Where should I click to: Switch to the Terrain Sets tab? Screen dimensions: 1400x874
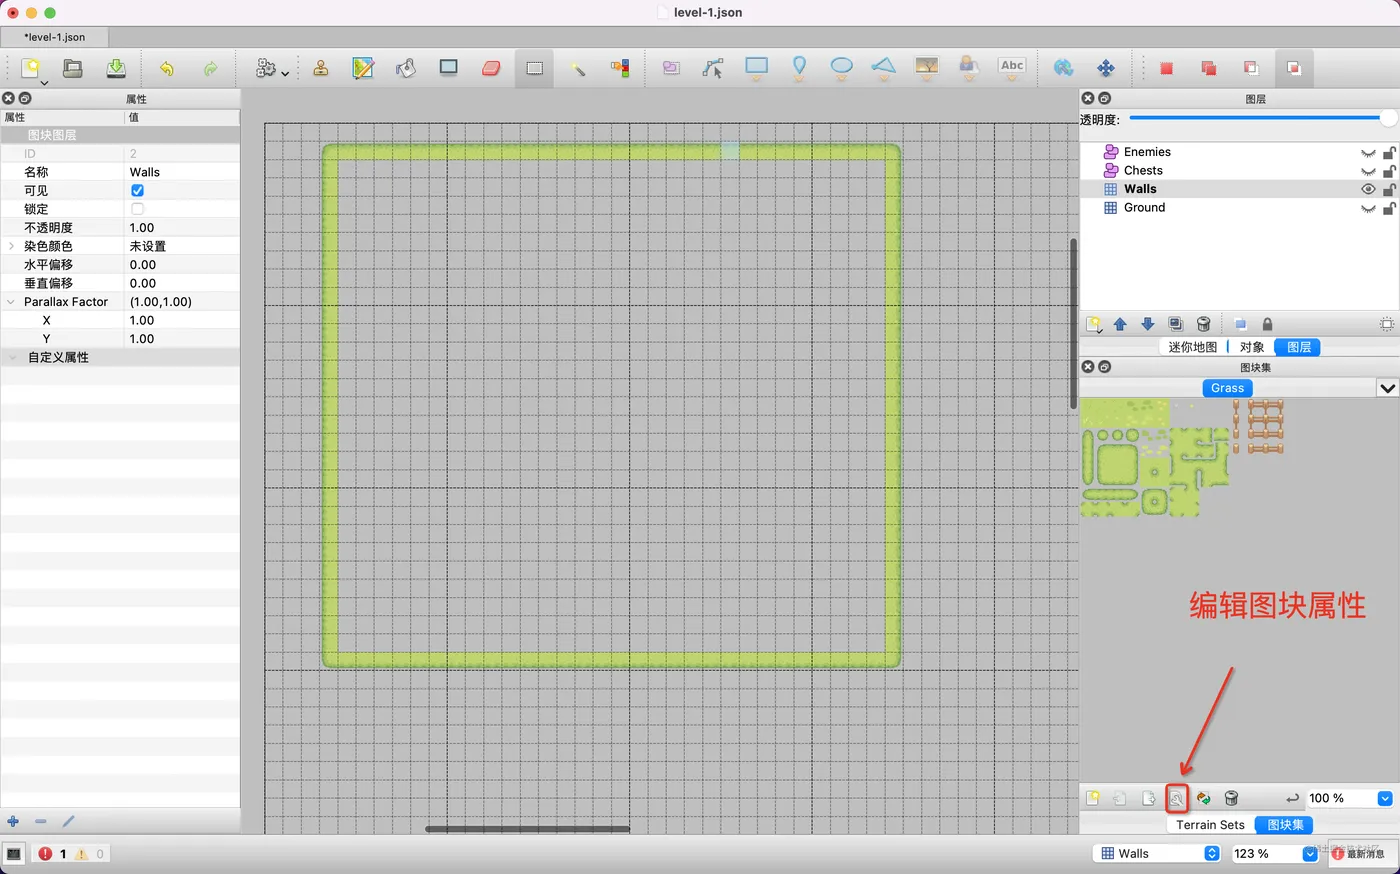click(1210, 825)
